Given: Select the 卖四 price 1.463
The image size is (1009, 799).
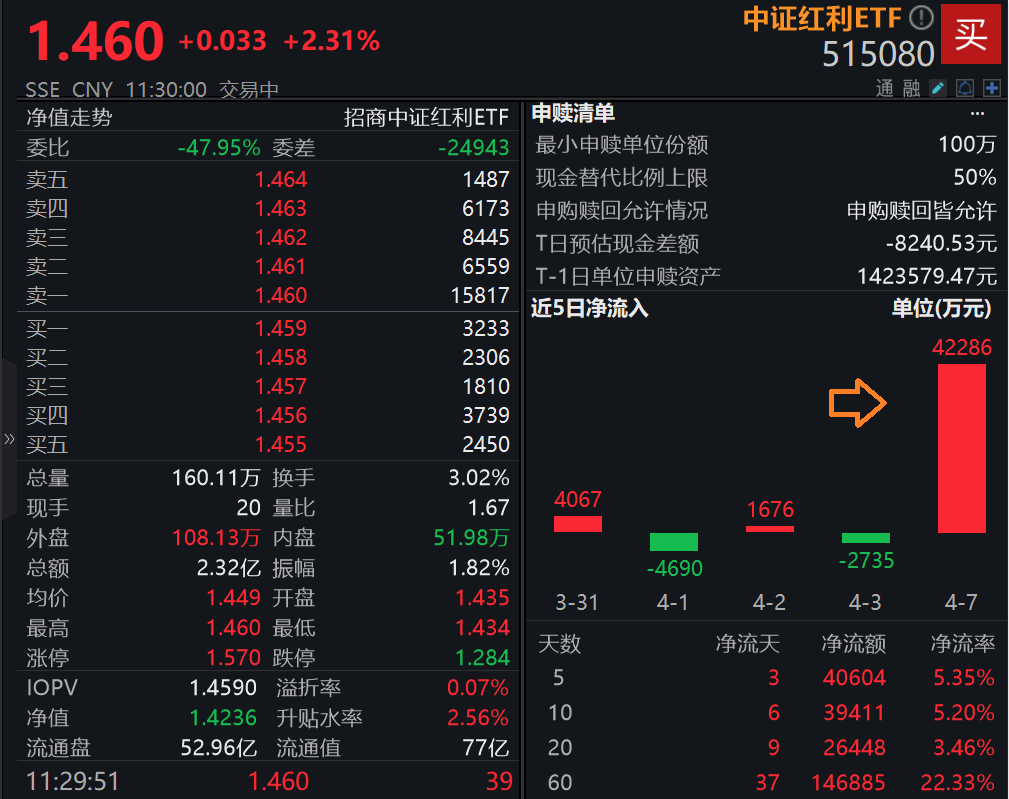Looking at the screenshot, I should [x=281, y=208].
